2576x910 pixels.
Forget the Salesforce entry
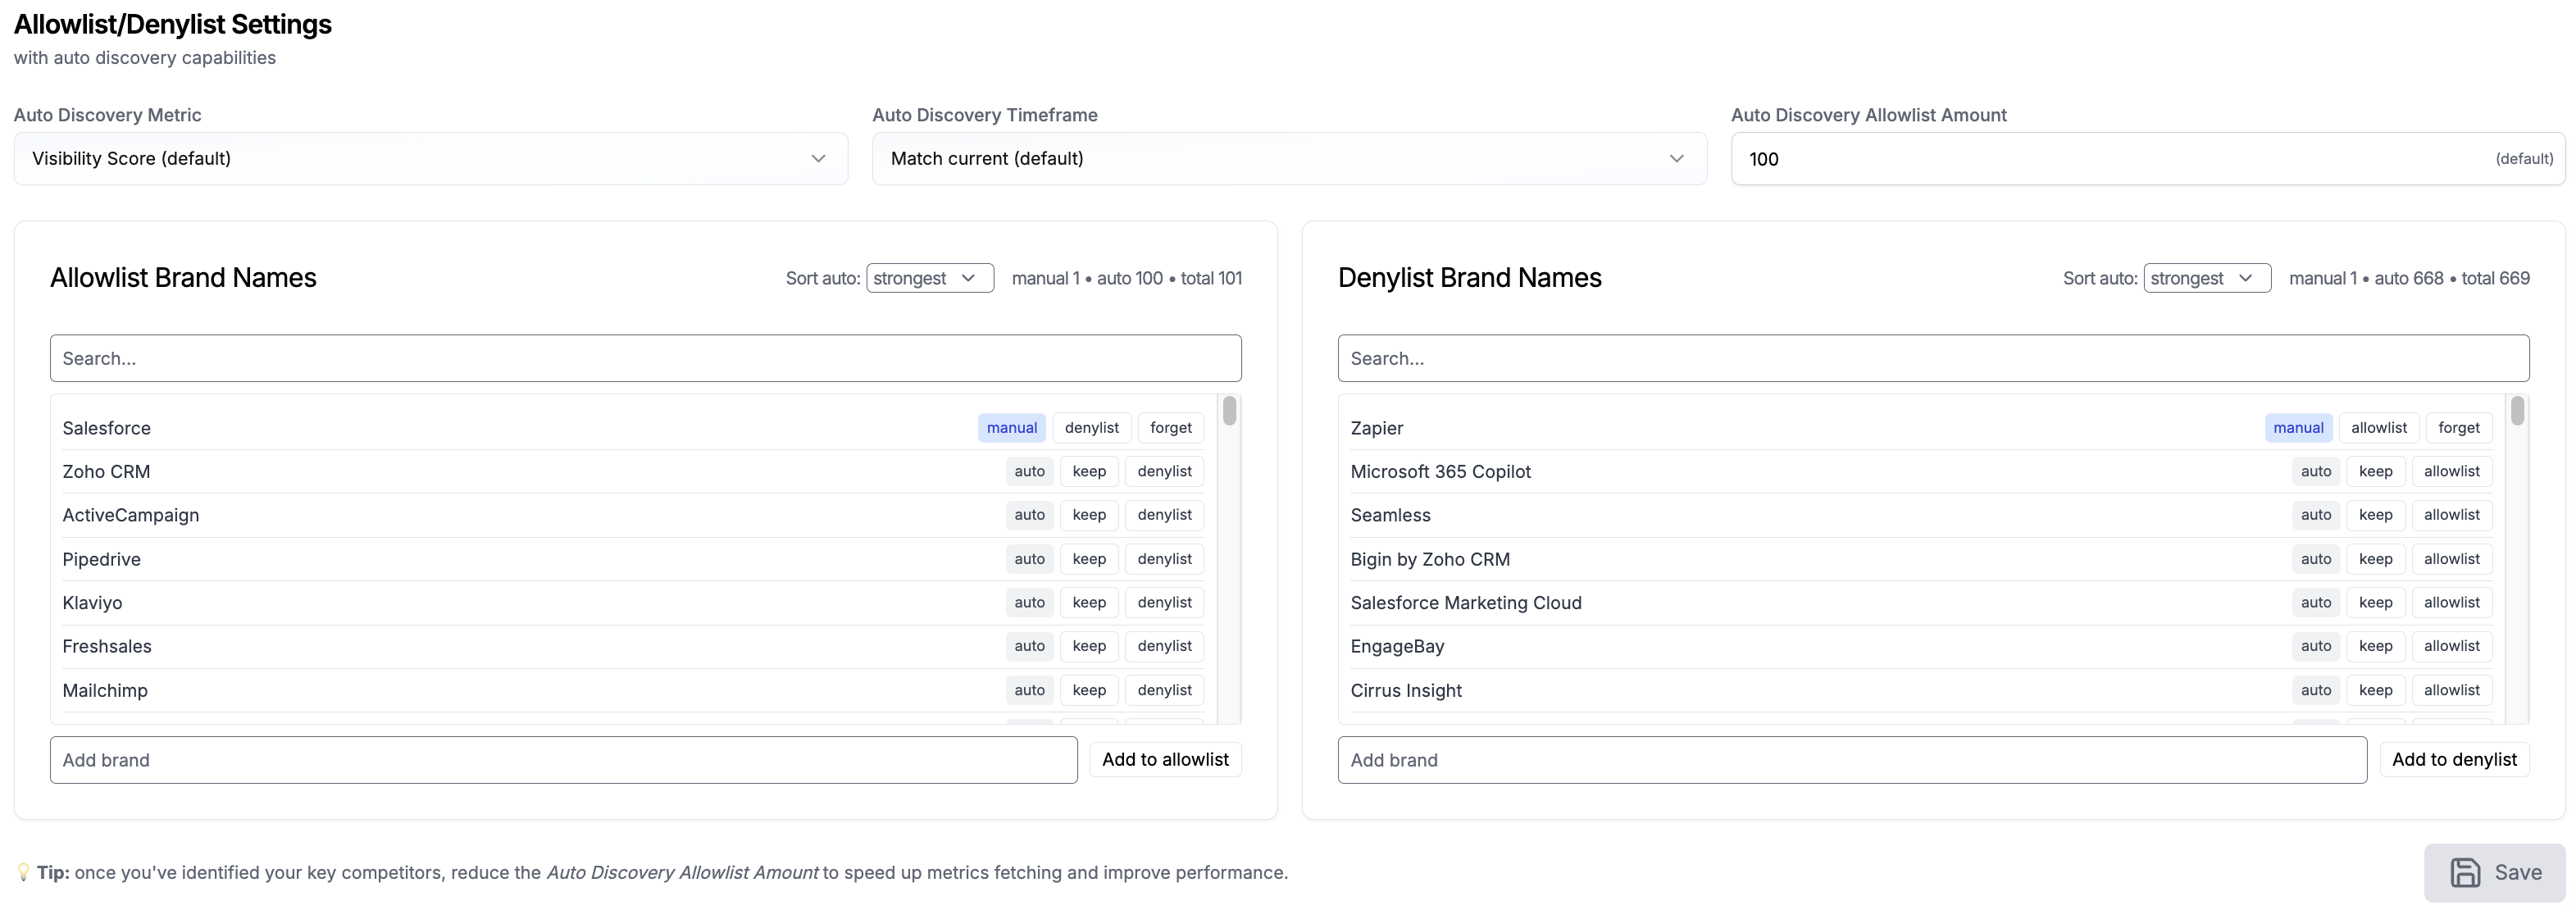coord(1171,428)
